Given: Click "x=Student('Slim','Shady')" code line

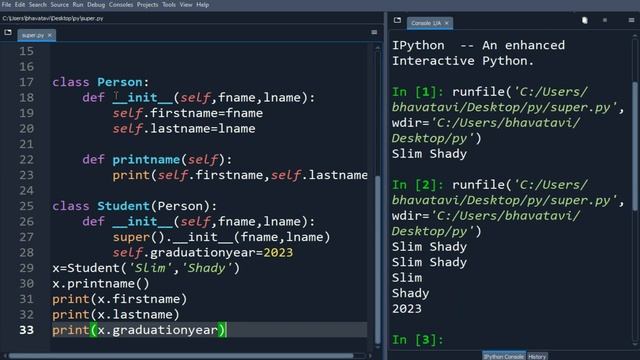Looking at the screenshot, I should pyautogui.click(x=146, y=268).
